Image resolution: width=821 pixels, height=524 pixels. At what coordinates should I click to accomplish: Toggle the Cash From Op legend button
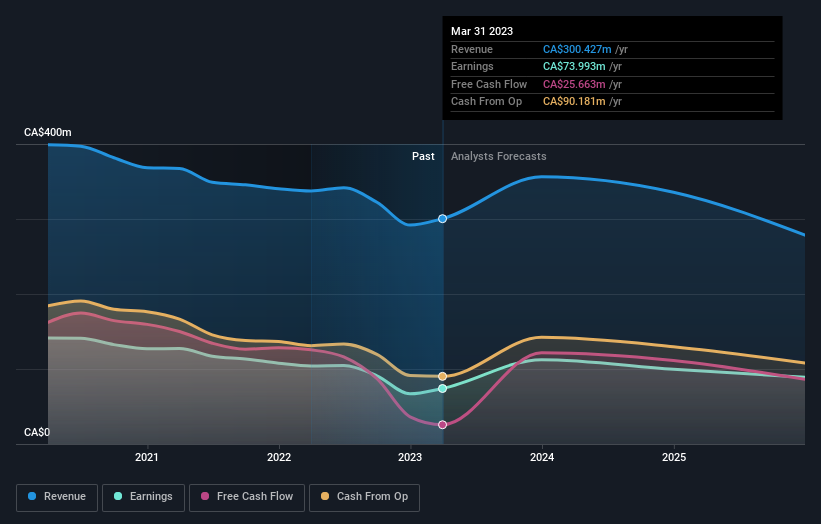tap(364, 497)
